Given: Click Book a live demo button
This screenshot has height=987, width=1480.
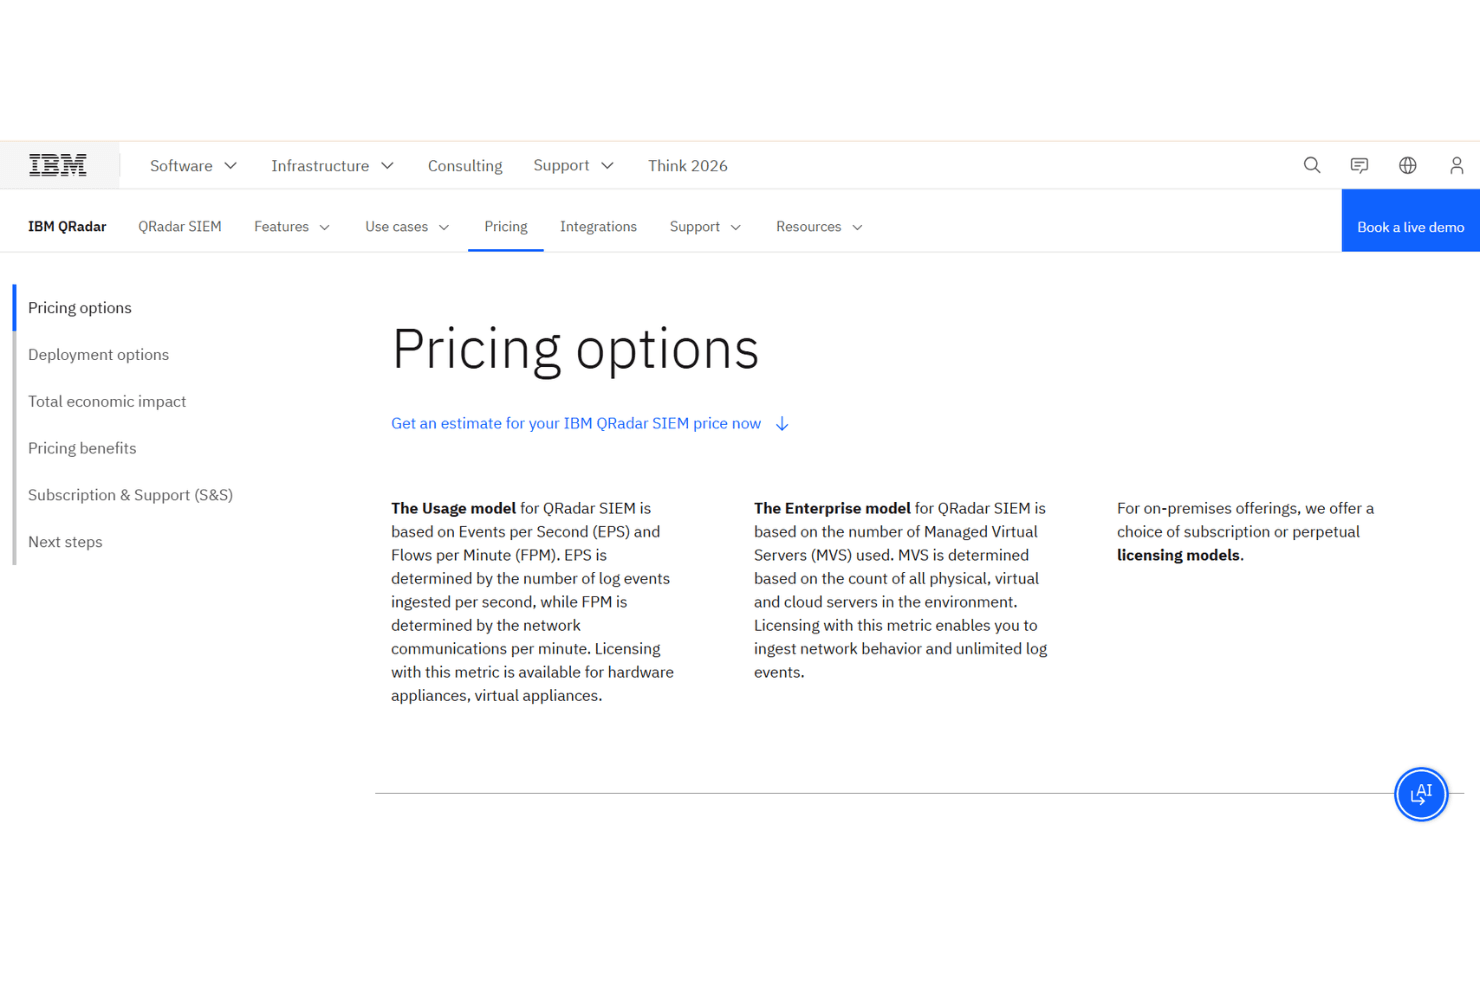Looking at the screenshot, I should click(1410, 221).
